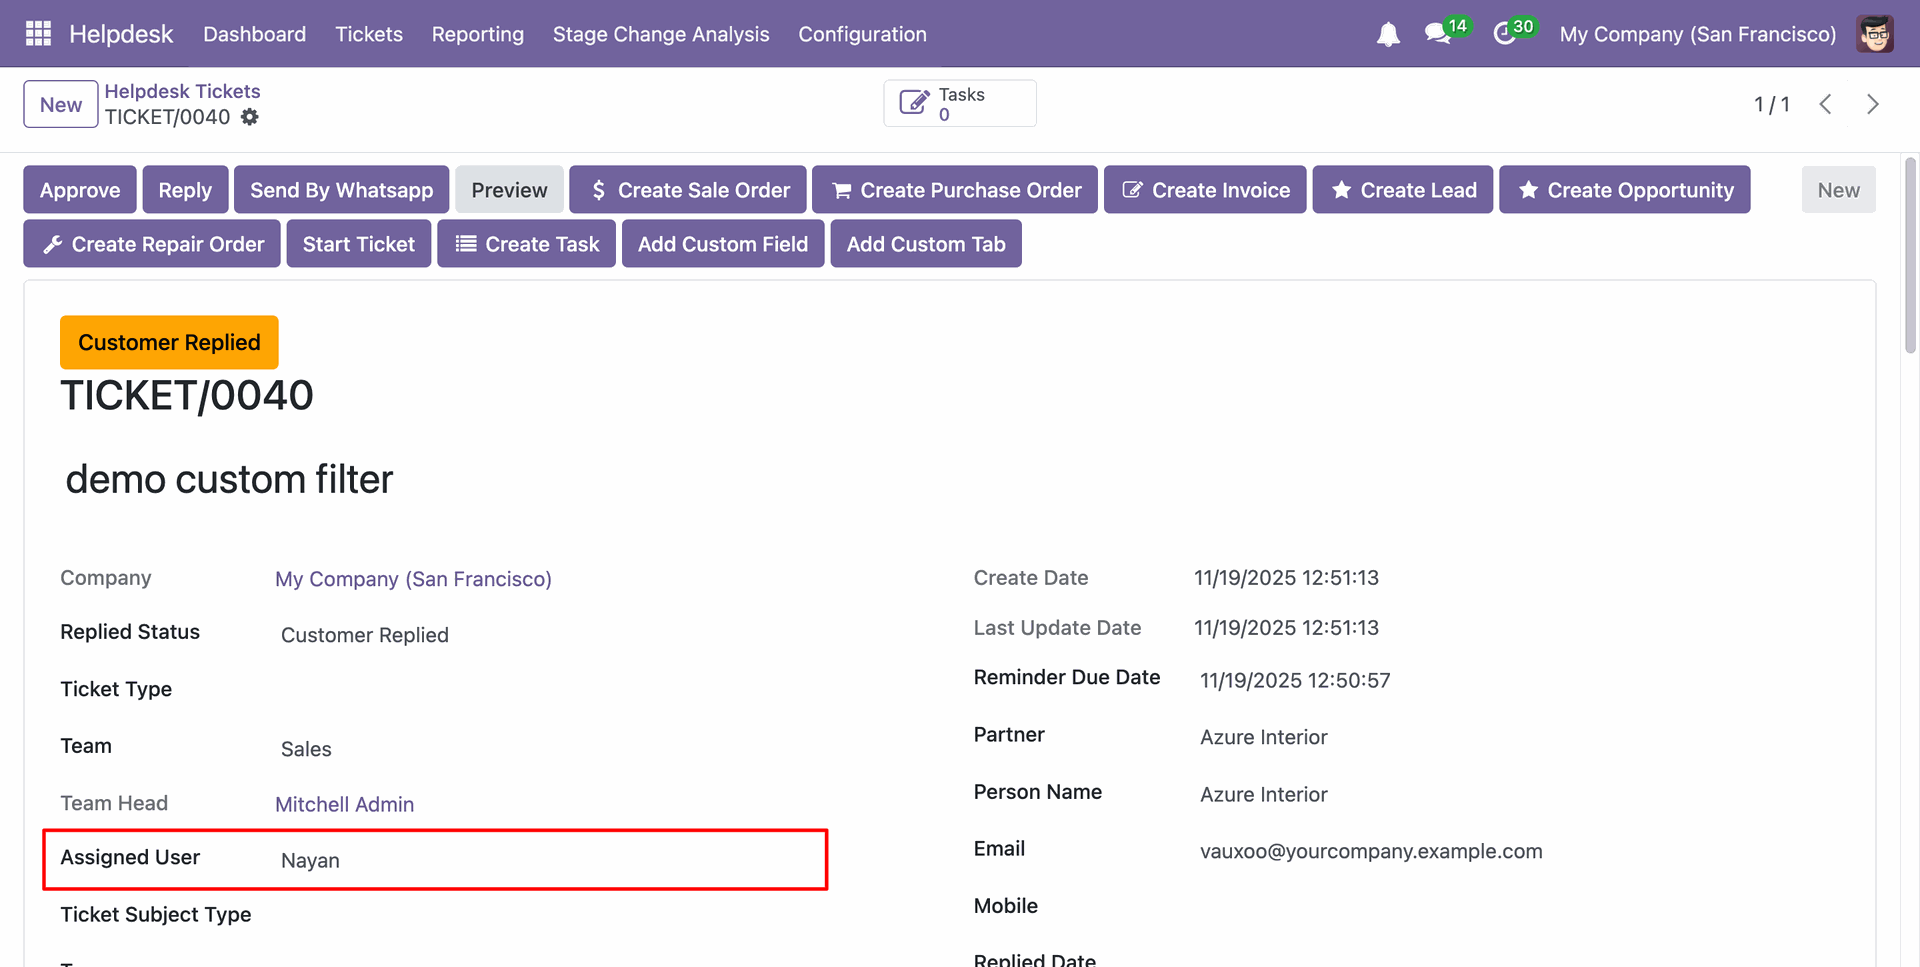The height and width of the screenshot is (967, 1920).
Task: Open the Configuration menu
Action: coord(862,34)
